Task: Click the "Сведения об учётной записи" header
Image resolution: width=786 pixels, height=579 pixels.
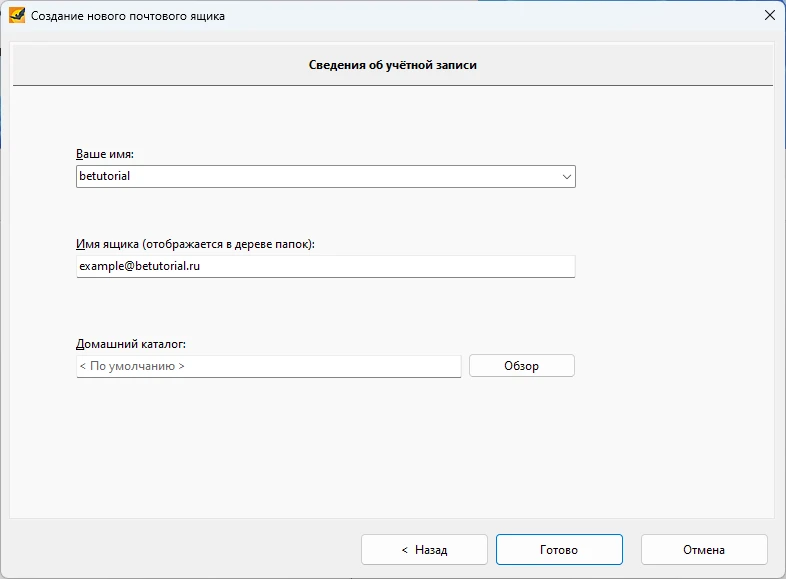Action: click(392, 66)
